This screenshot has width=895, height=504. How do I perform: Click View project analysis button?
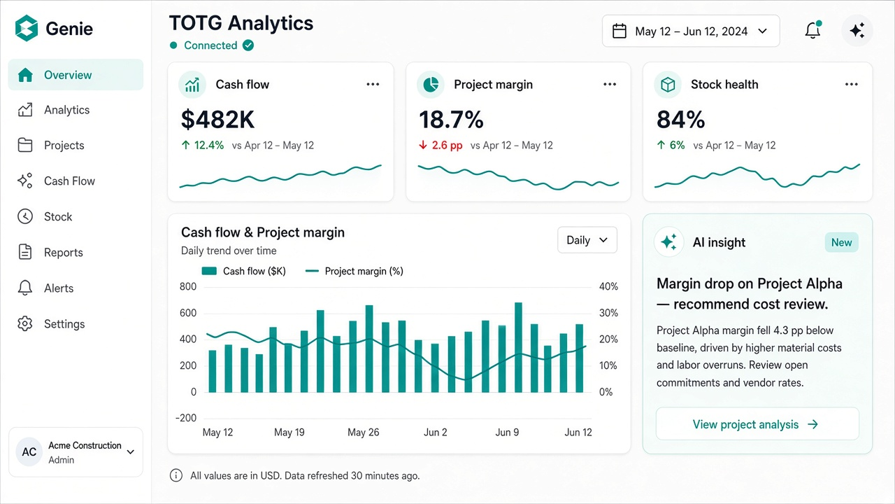click(x=757, y=424)
